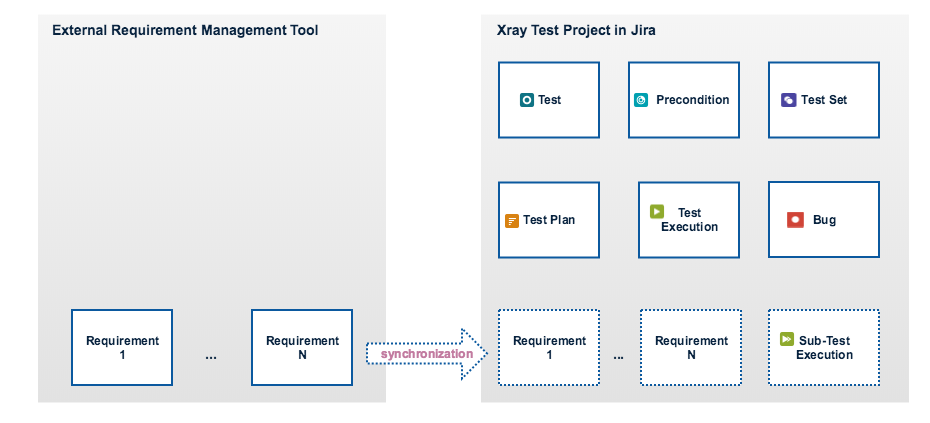This screenshot has width=930, height=423.
Task: Click the red Bug icon
Action: click(795, 220)
